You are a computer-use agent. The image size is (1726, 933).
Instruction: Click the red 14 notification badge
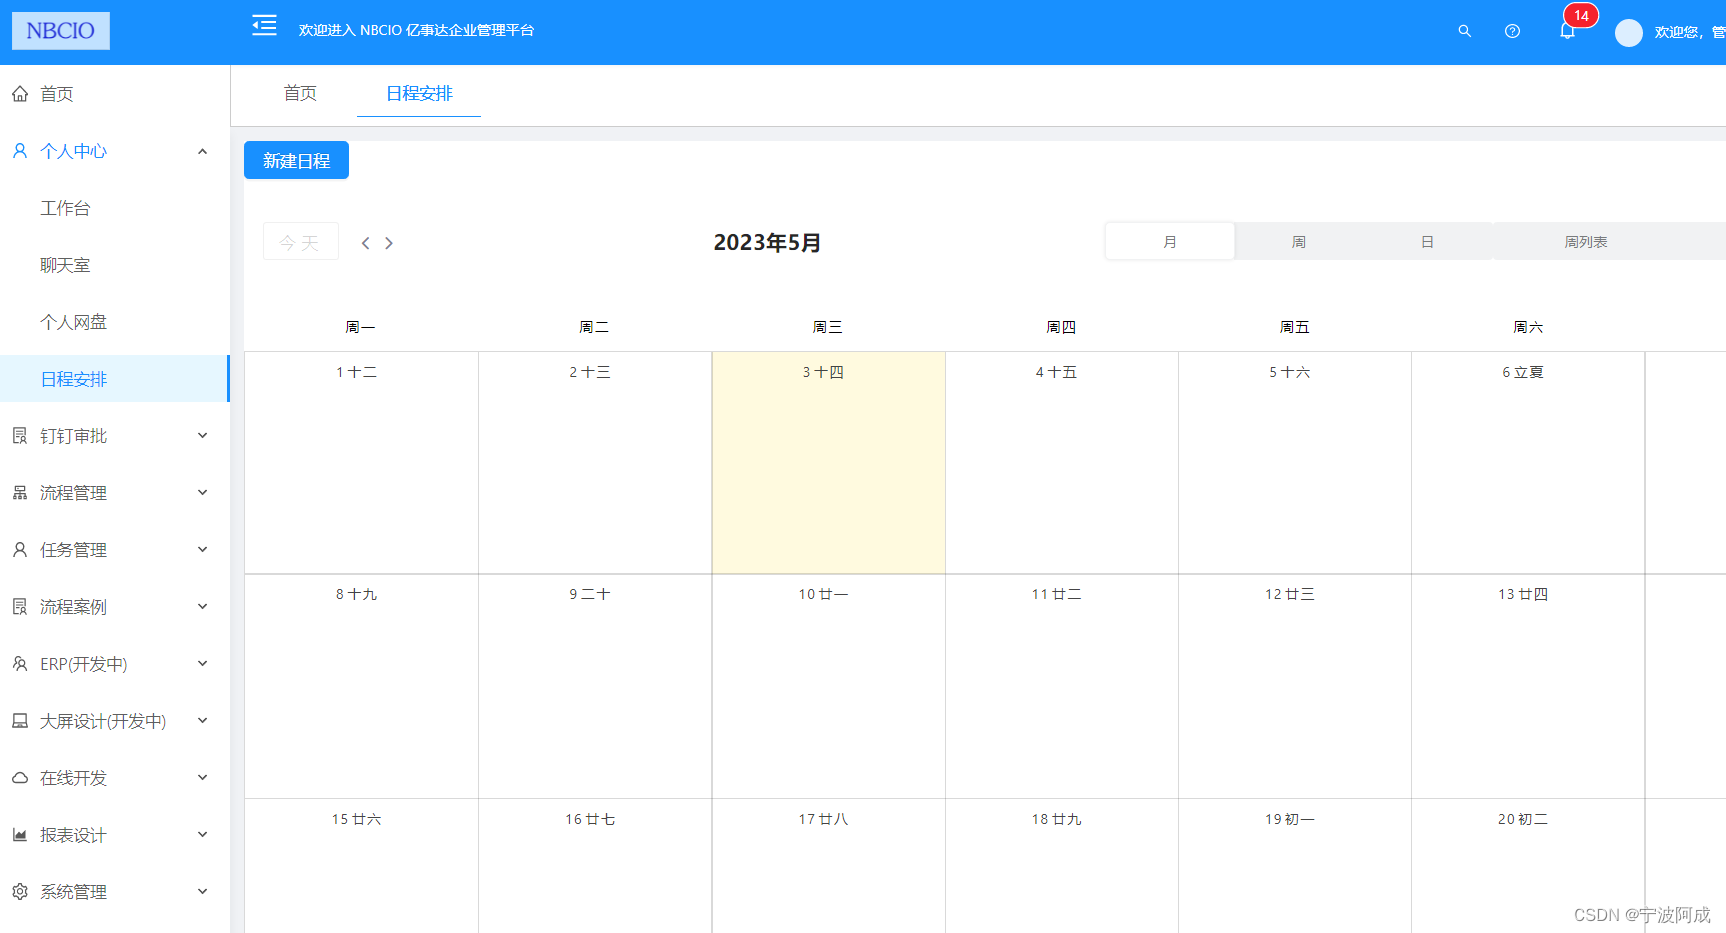tap(1581, 16)
